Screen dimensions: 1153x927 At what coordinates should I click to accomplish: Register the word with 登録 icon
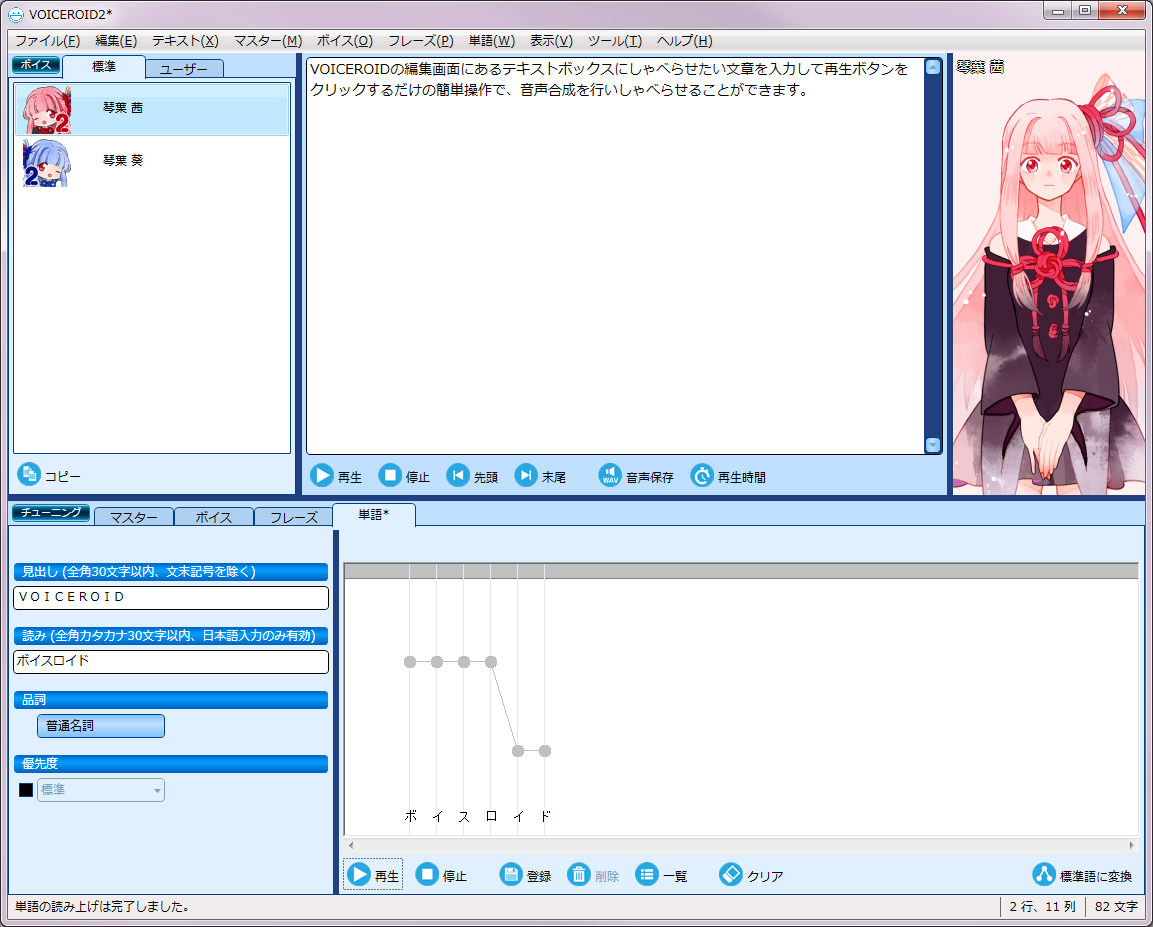(x=511, y=874)
